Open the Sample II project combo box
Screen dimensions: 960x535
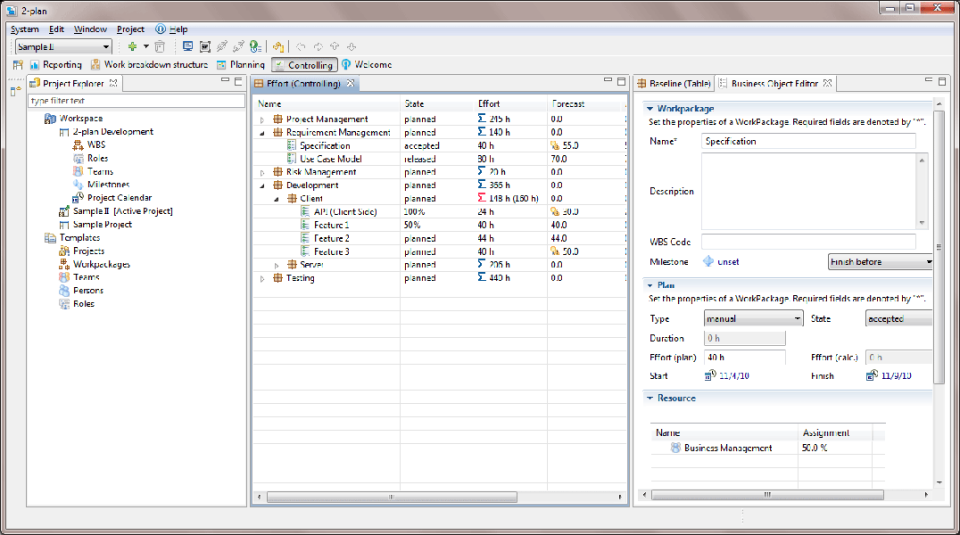[63, 47]
